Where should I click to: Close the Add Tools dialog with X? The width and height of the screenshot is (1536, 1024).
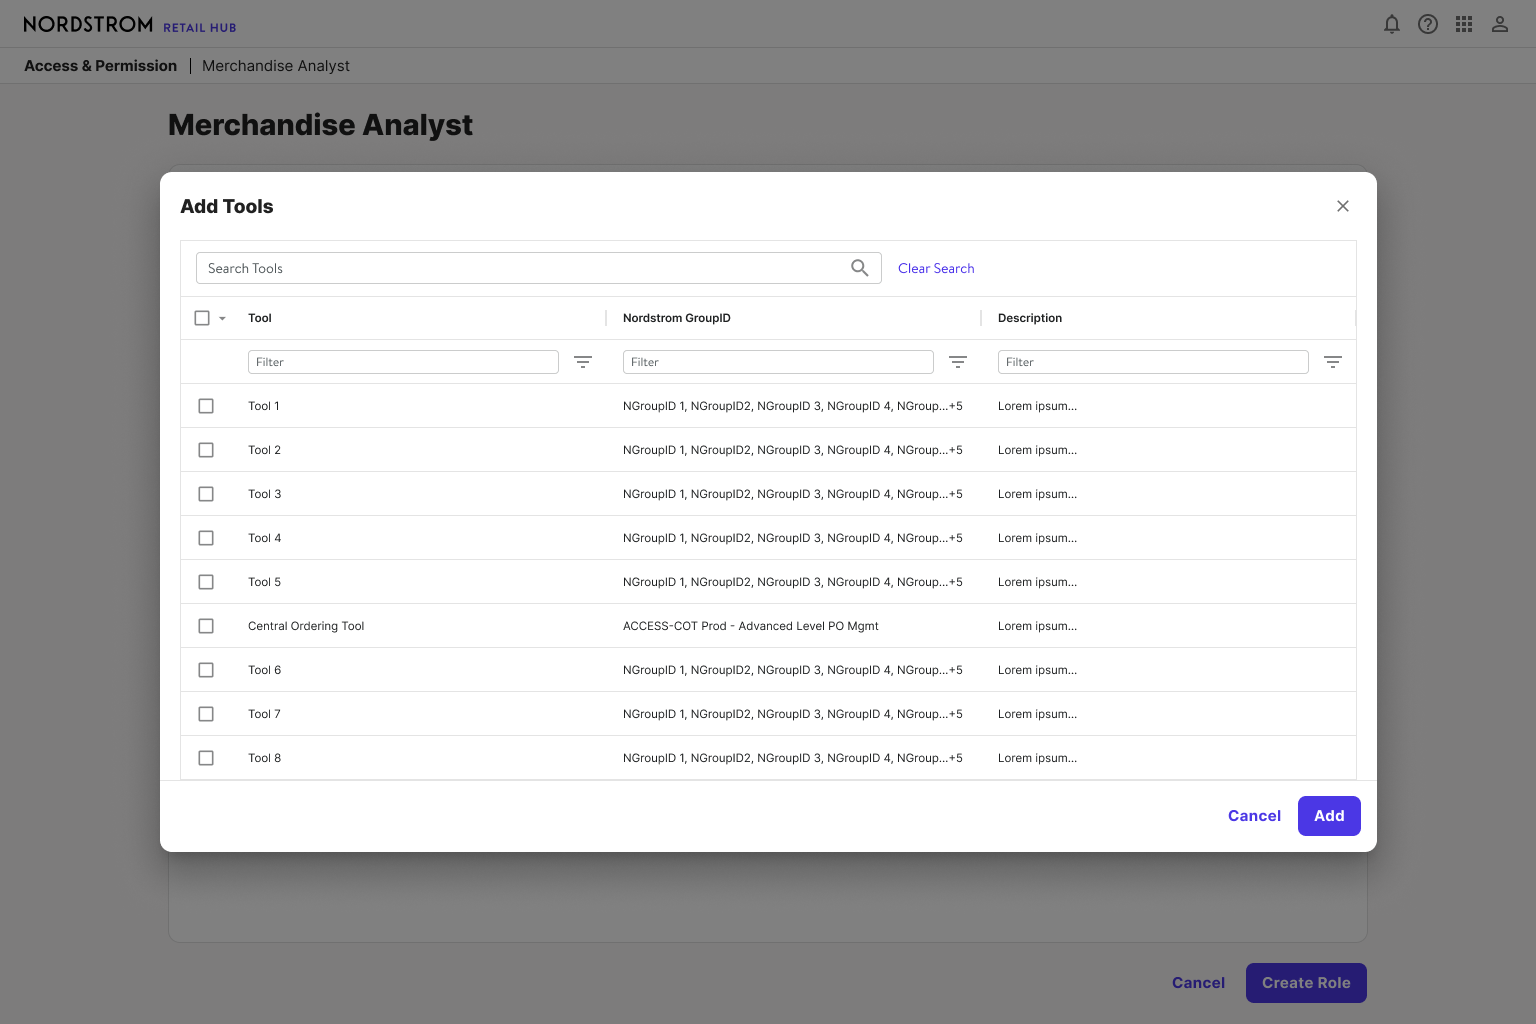[x=1343, y=206]
